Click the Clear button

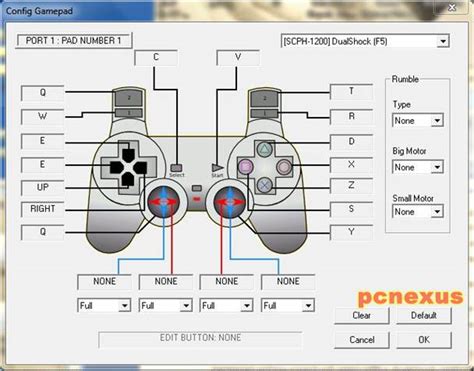pyautogui.click(x=361, y=315)
